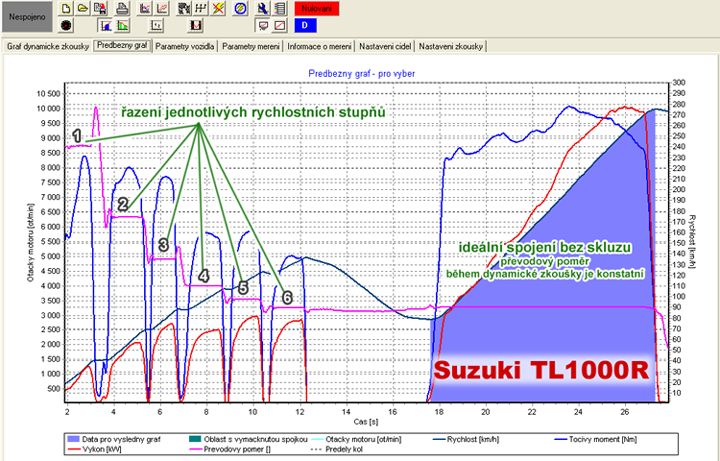Click the red Nulovani button
Viewport: 720px width, 461px height.
coord(317,8)
